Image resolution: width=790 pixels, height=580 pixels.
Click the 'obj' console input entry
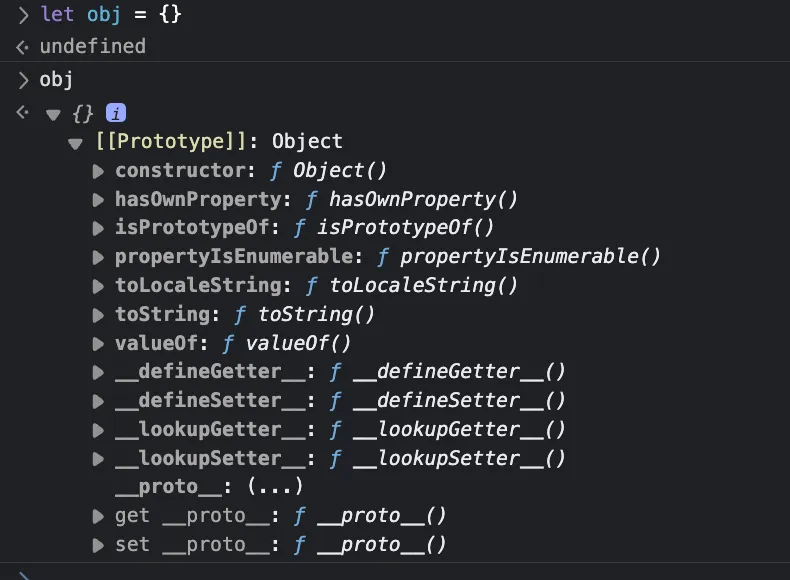(x=56, y=80)
